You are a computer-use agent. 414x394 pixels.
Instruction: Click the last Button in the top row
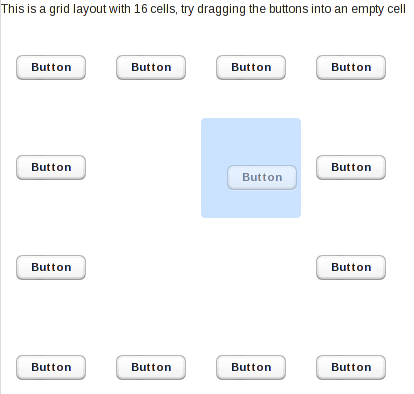[351, 67]
